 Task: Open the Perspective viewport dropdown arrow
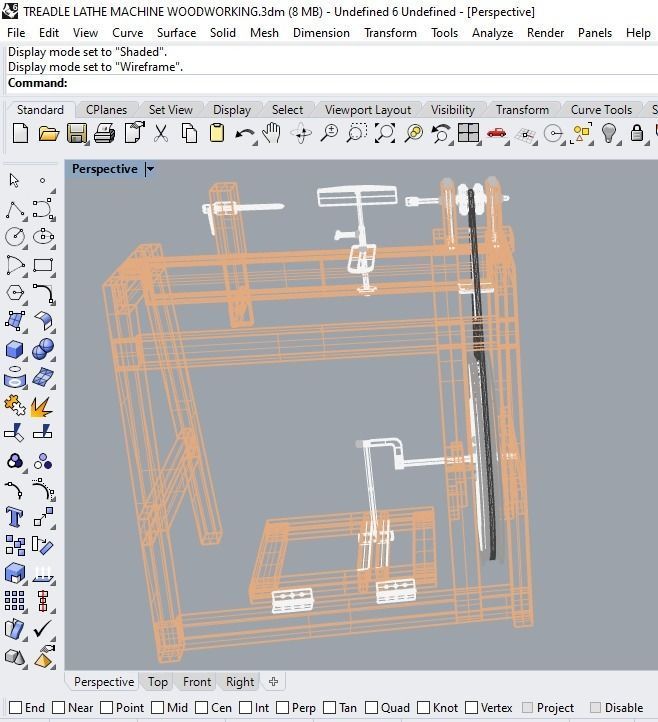150,169
